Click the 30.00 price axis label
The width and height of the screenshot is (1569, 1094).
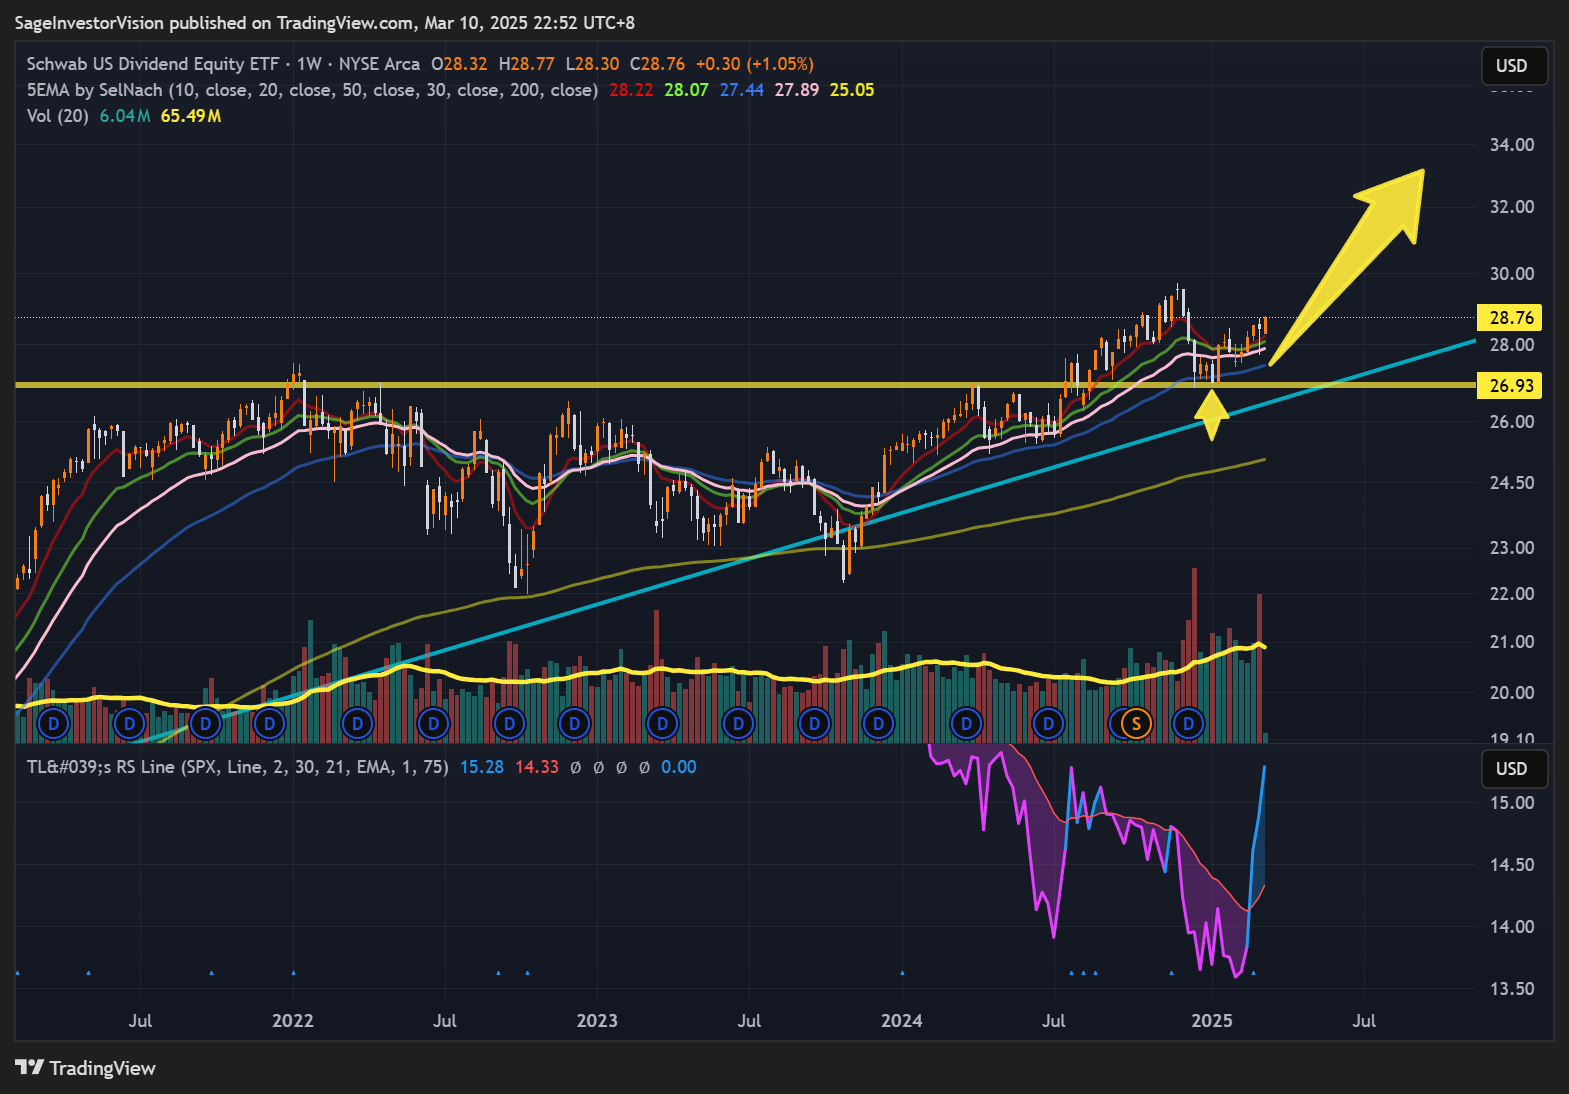(1512, 274)
